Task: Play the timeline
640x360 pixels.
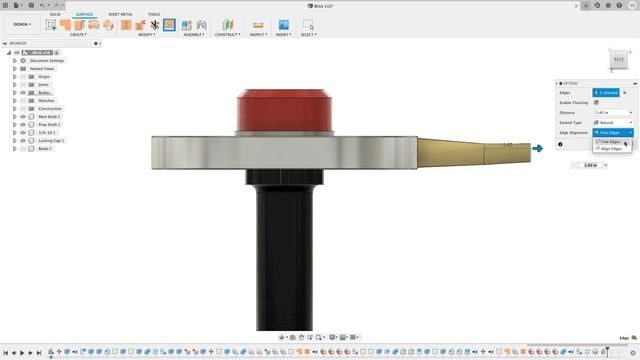Action: 22,353
